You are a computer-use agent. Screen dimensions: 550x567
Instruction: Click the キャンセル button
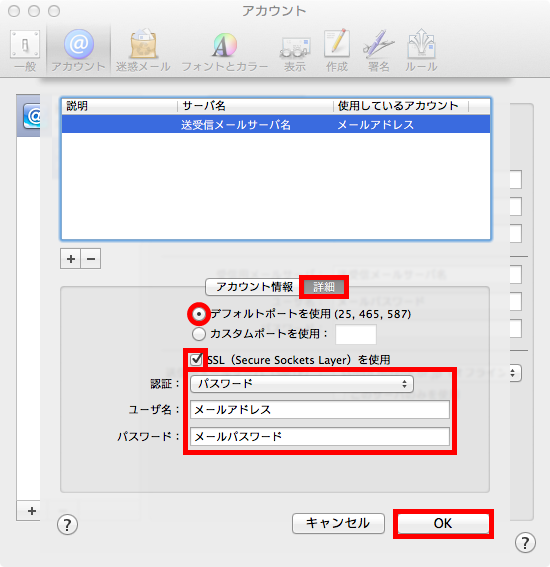(x=338, y=523)
